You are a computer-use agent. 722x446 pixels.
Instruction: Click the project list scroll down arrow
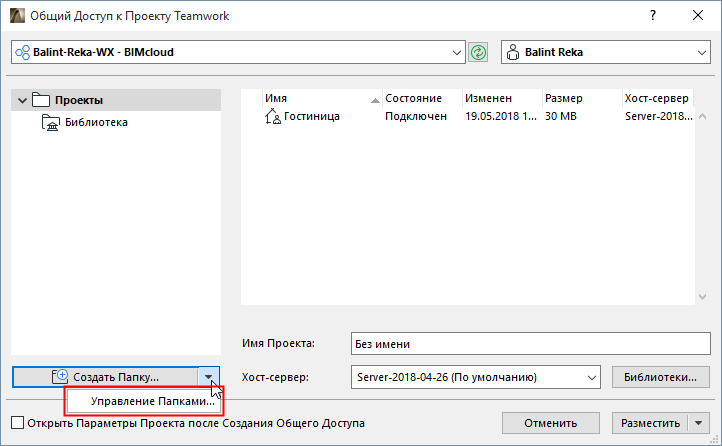702,297
